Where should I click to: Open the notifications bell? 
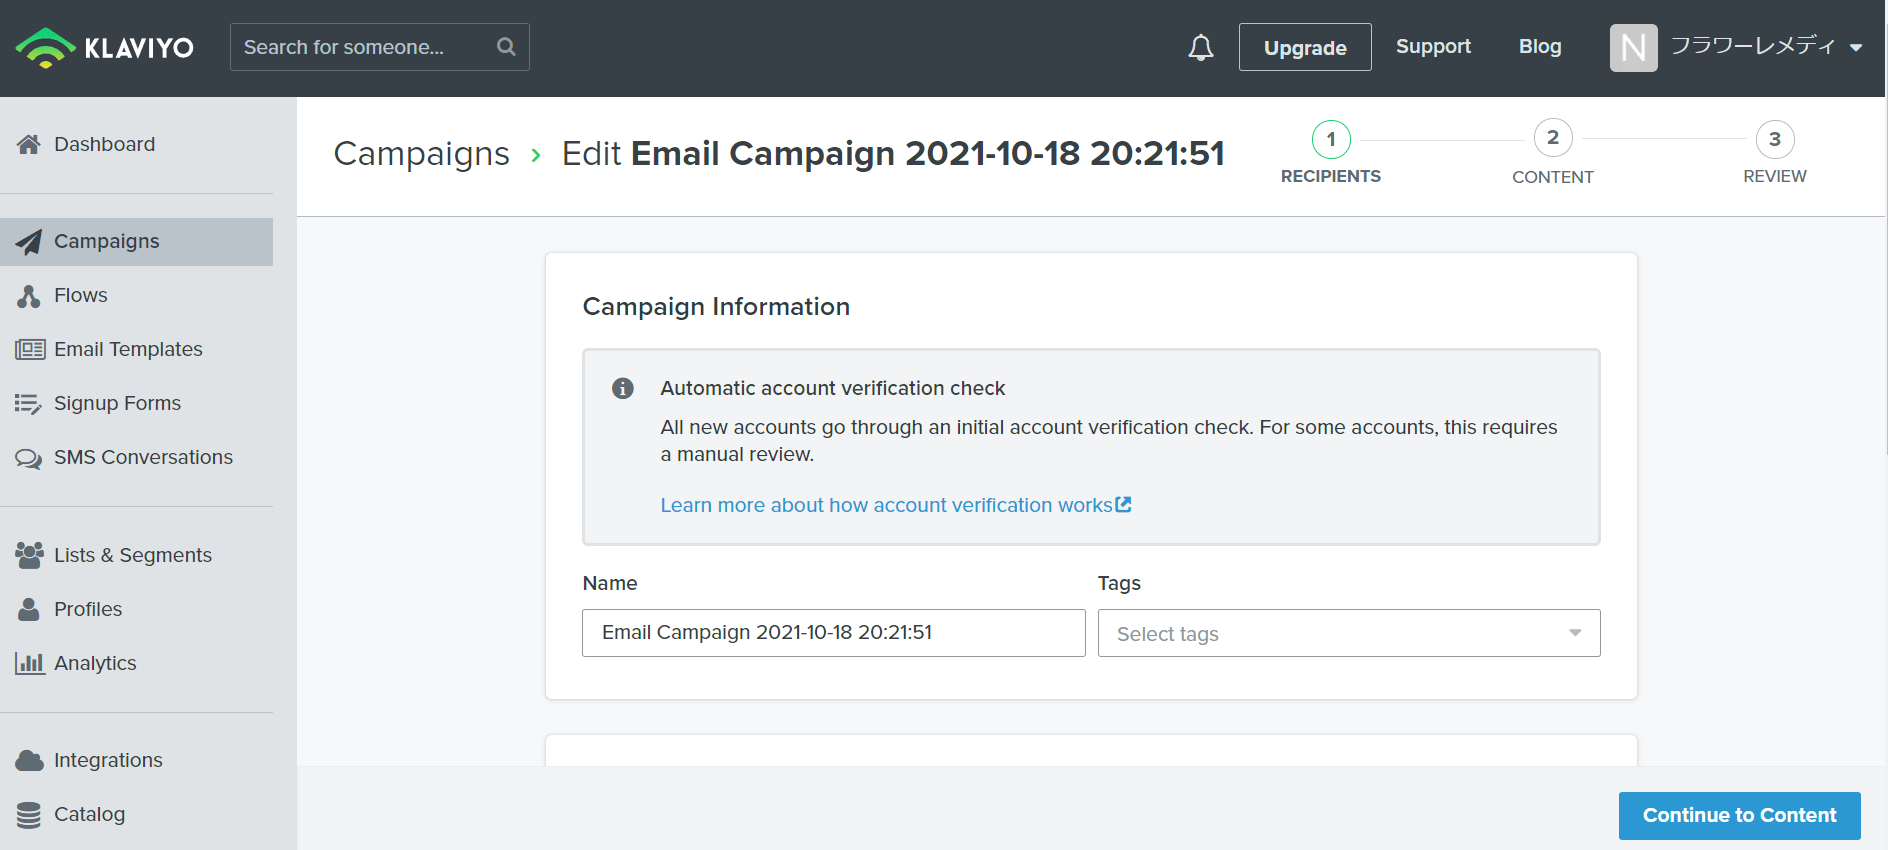click(x=1201, y=47)
